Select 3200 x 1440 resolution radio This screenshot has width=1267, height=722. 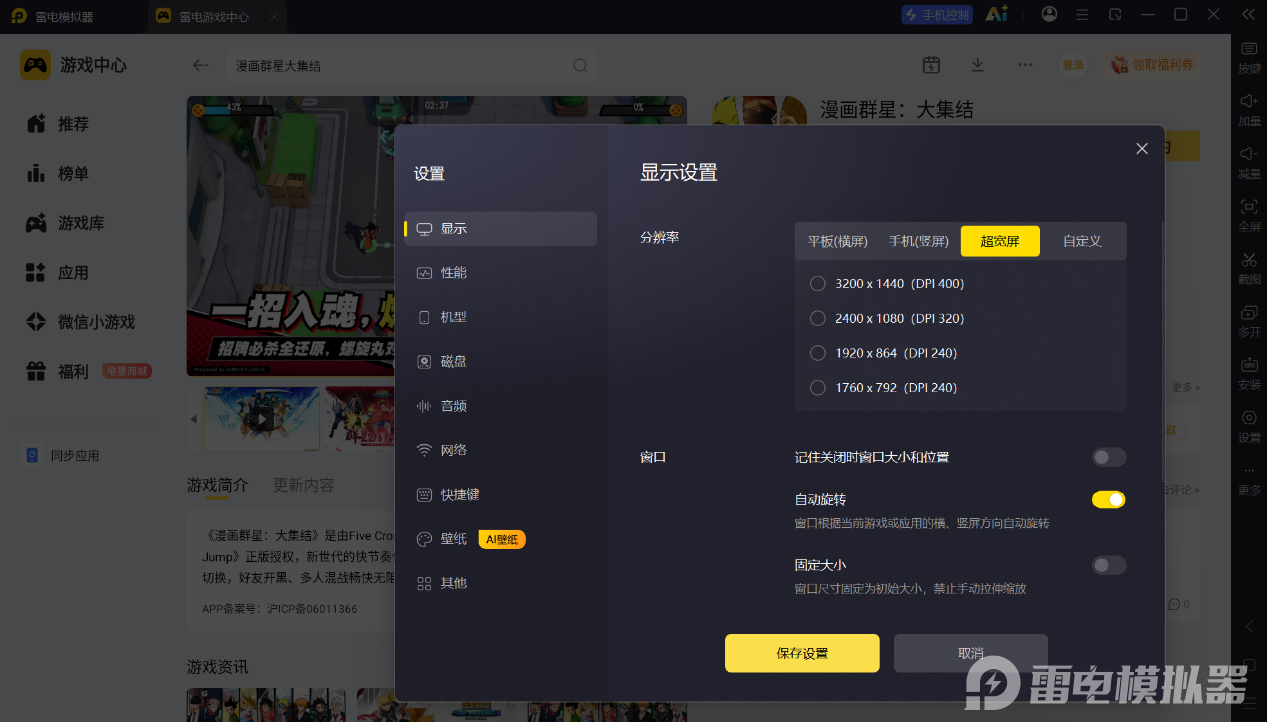coord(818,284)
